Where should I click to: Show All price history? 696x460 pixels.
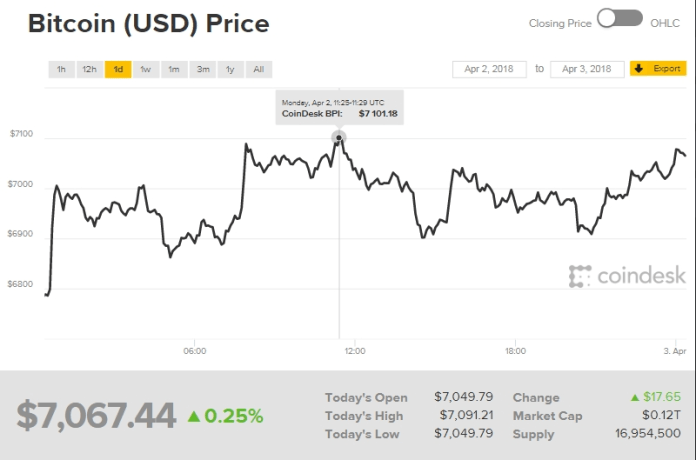(x=259, y=69)
